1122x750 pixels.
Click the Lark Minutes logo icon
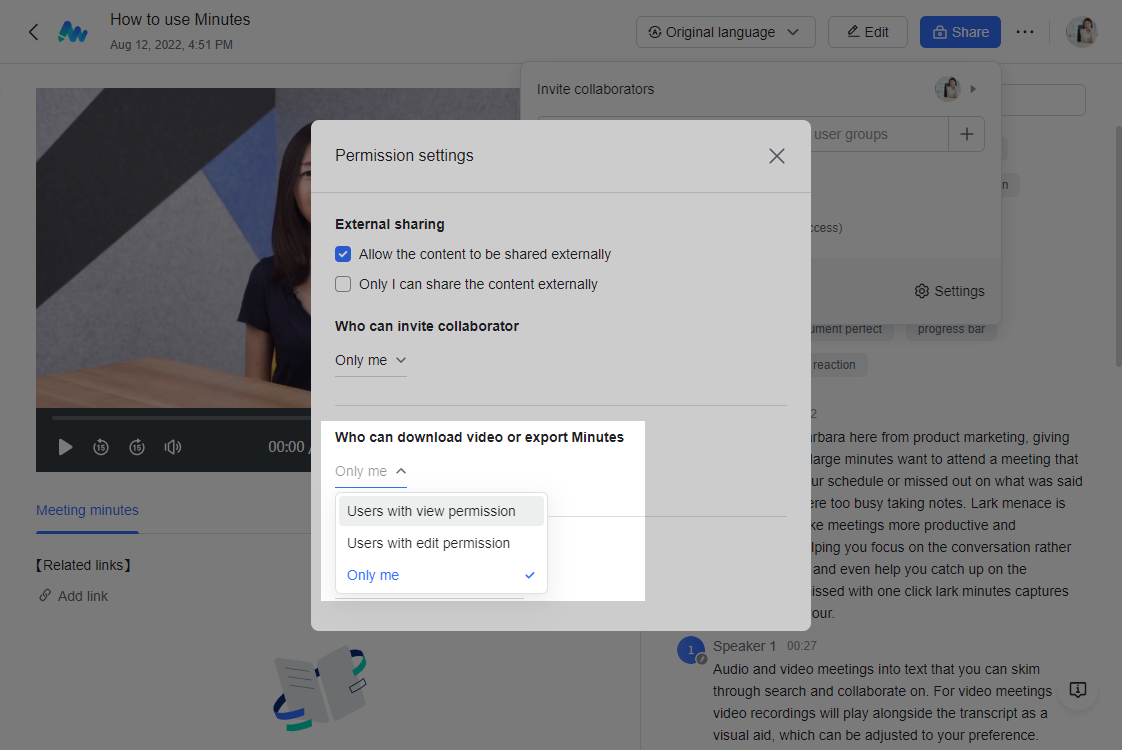point(72,32)
